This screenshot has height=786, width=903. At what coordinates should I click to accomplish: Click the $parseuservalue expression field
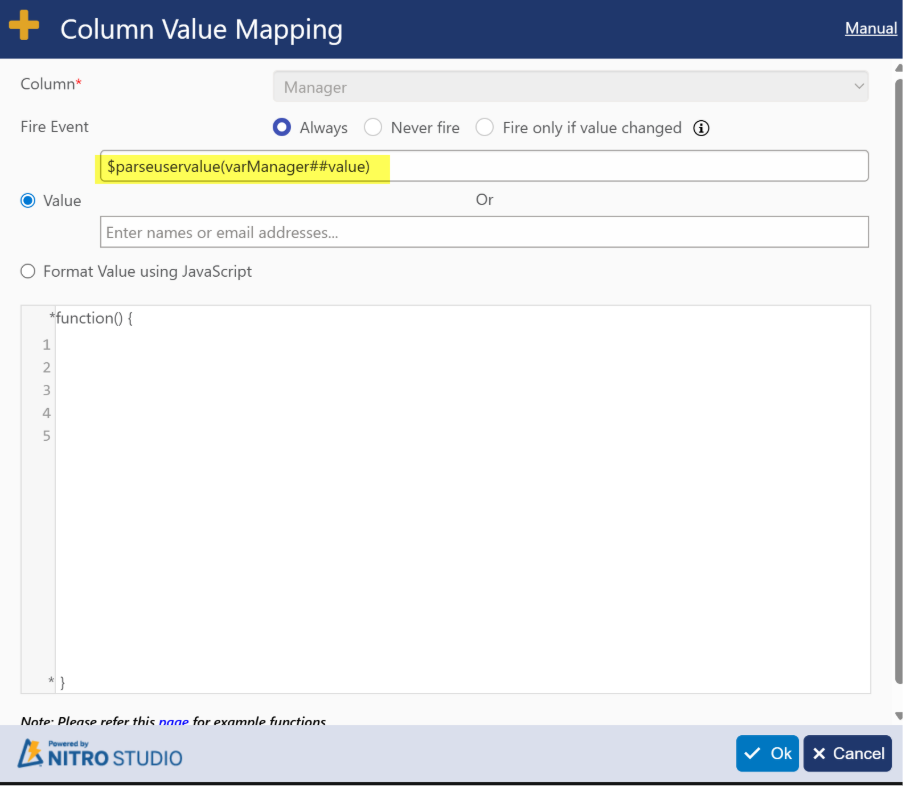484,166
